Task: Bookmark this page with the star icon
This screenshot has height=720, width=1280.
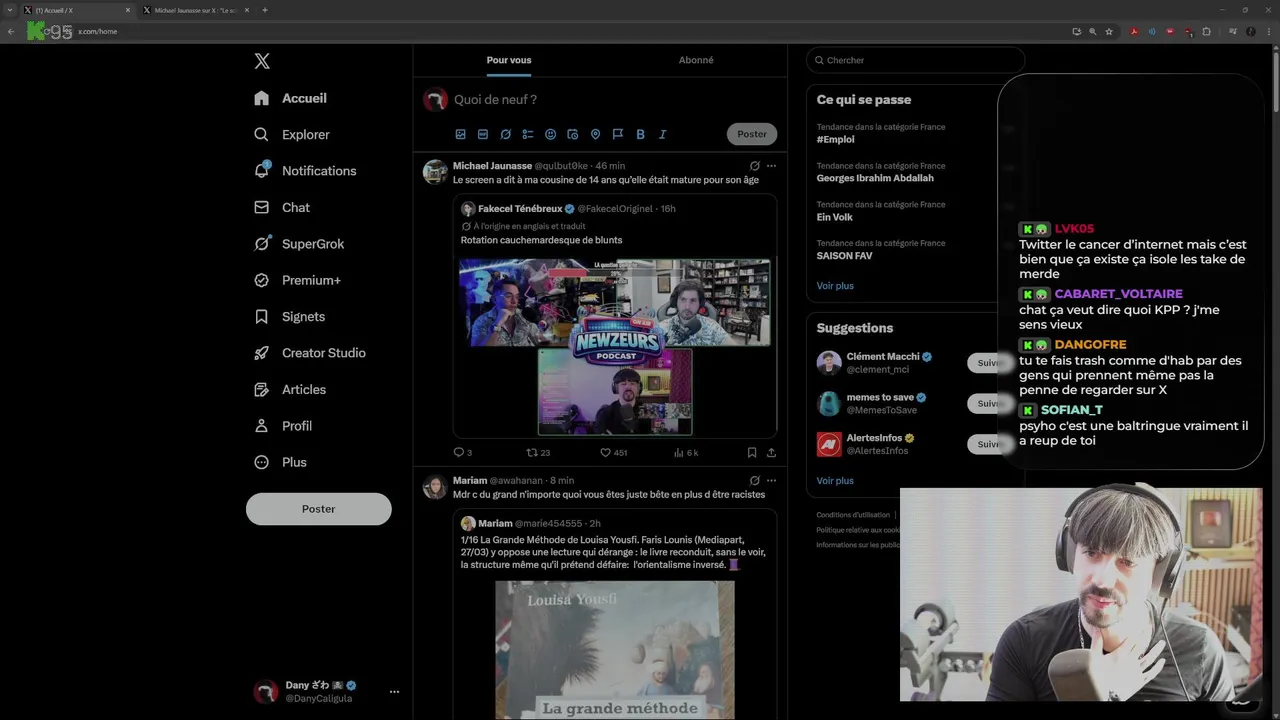Action: point(1109,31)
